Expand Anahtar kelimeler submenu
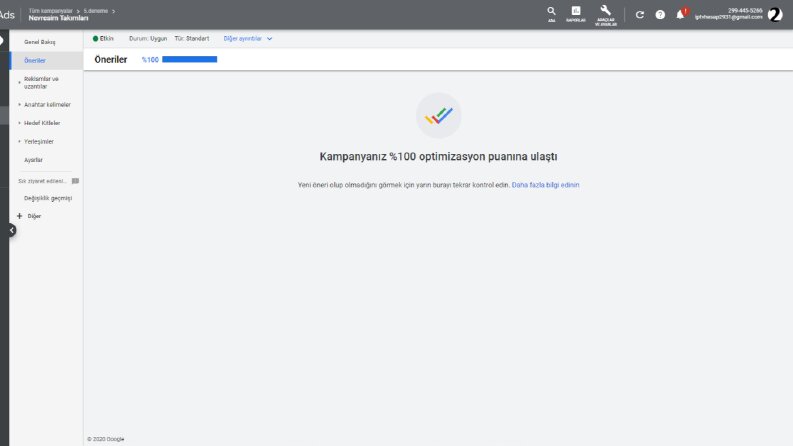This screenshot has height=446, width=793. coord(20,105)
